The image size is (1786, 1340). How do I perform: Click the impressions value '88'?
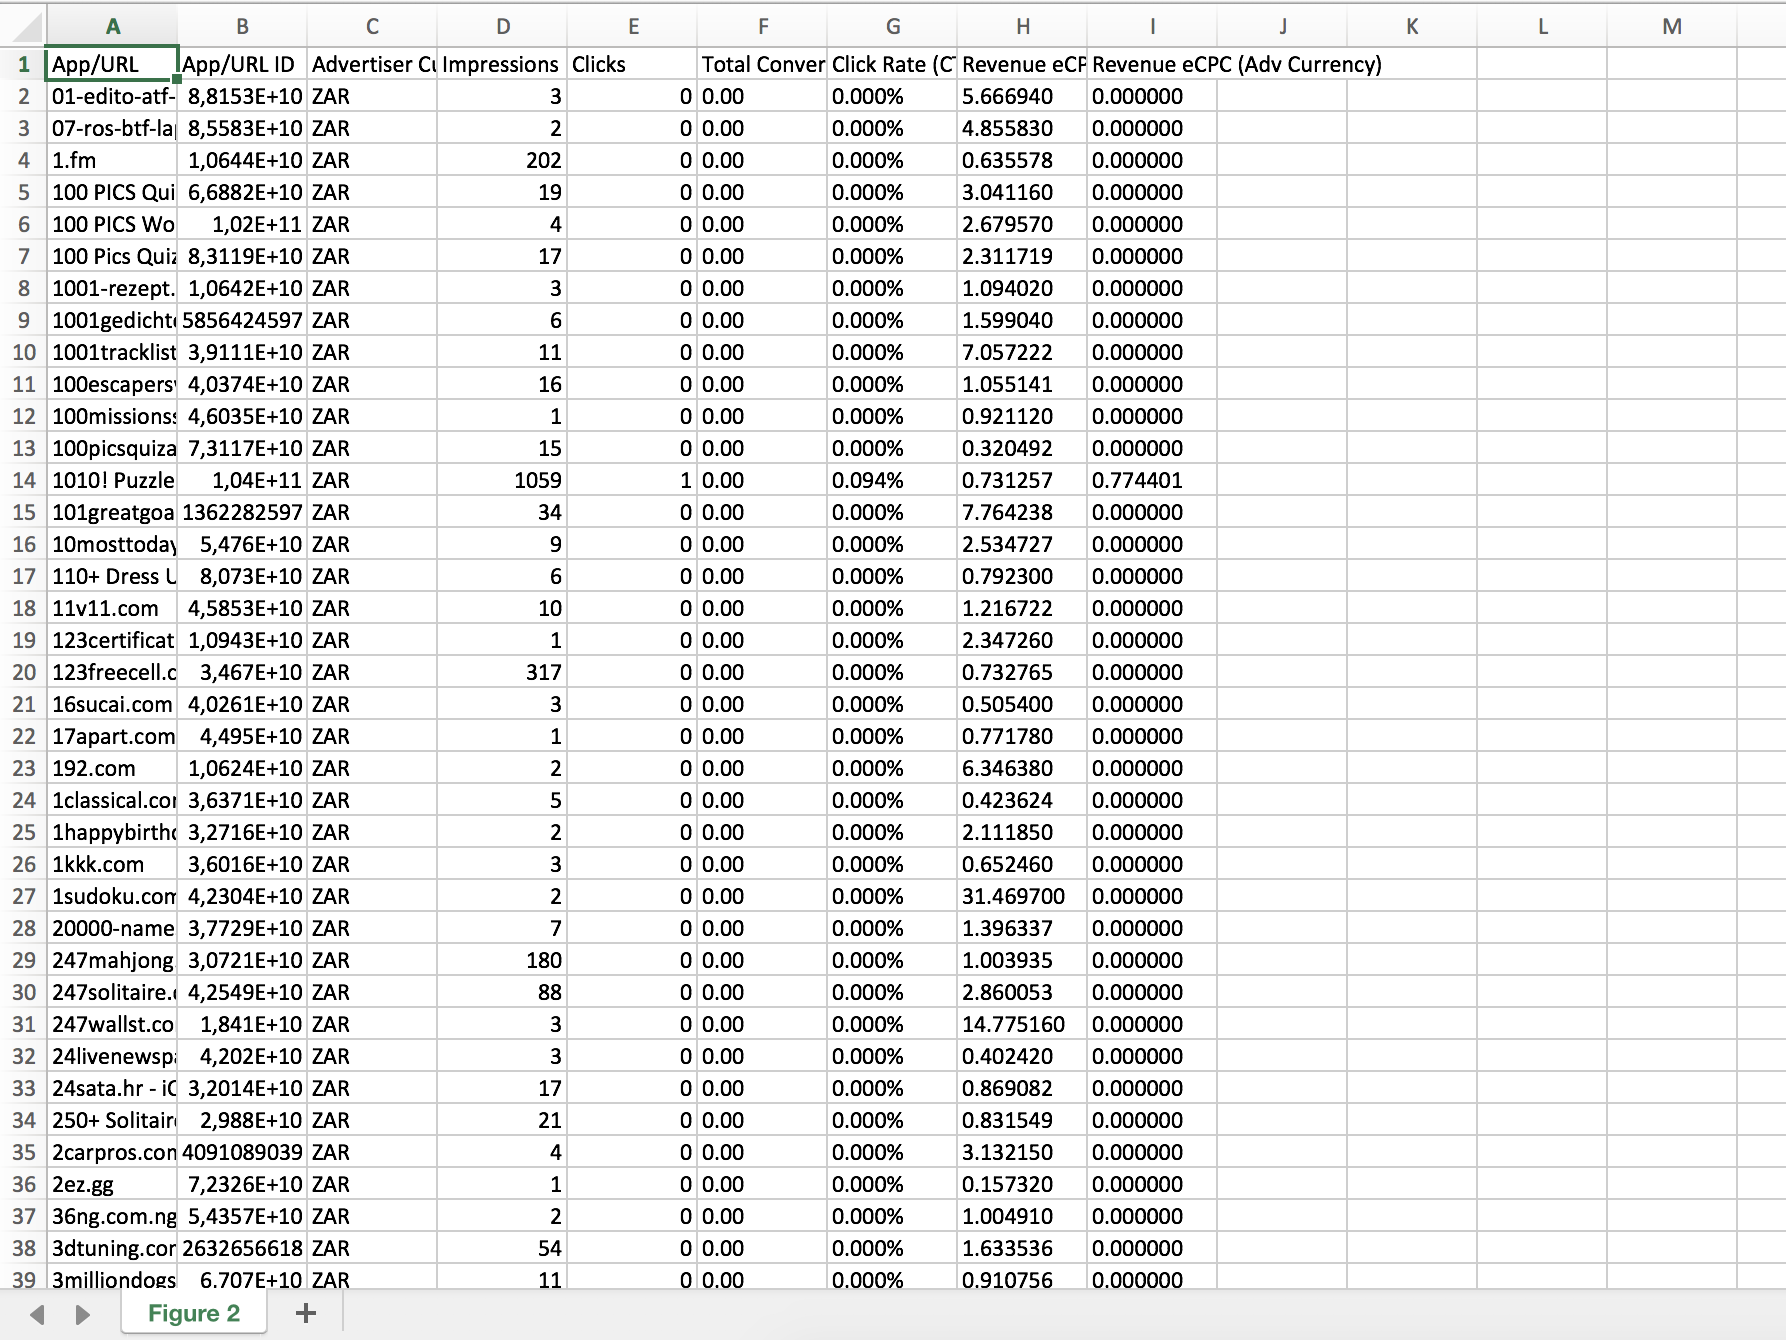pos(503,992)
